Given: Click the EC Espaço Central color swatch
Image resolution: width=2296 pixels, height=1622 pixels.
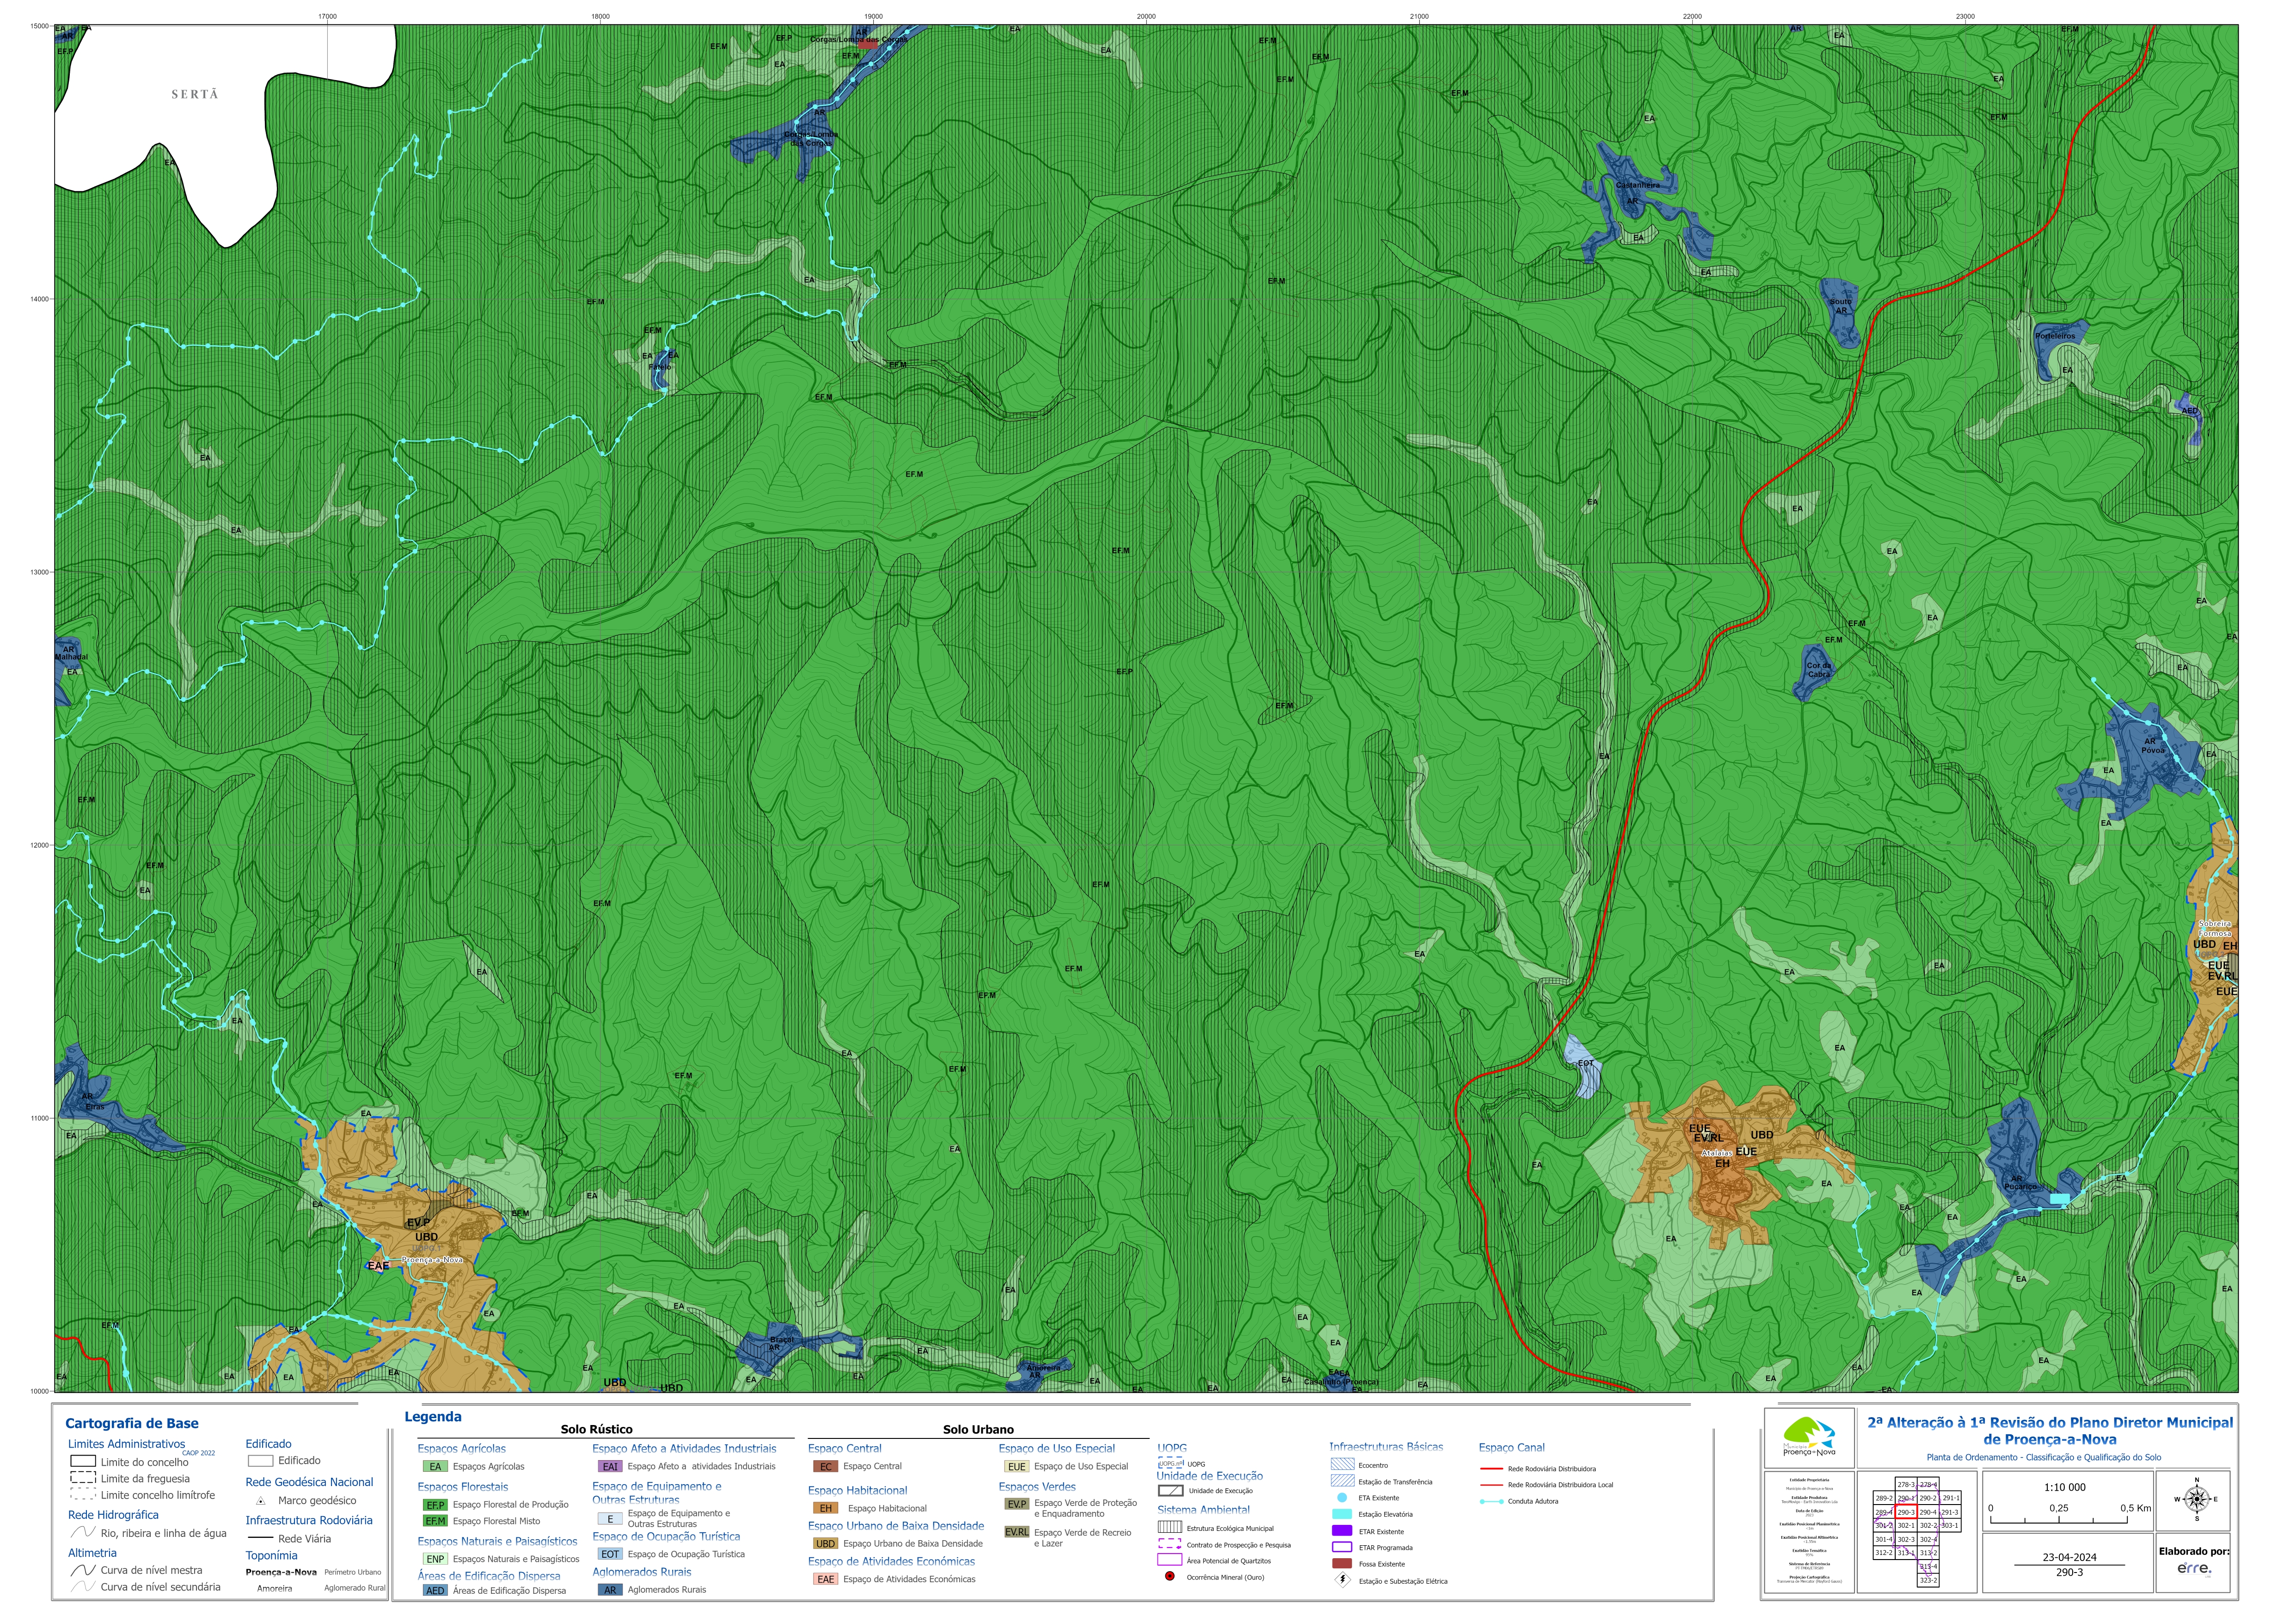Looking at the screenshot, I should (825, 1467).
